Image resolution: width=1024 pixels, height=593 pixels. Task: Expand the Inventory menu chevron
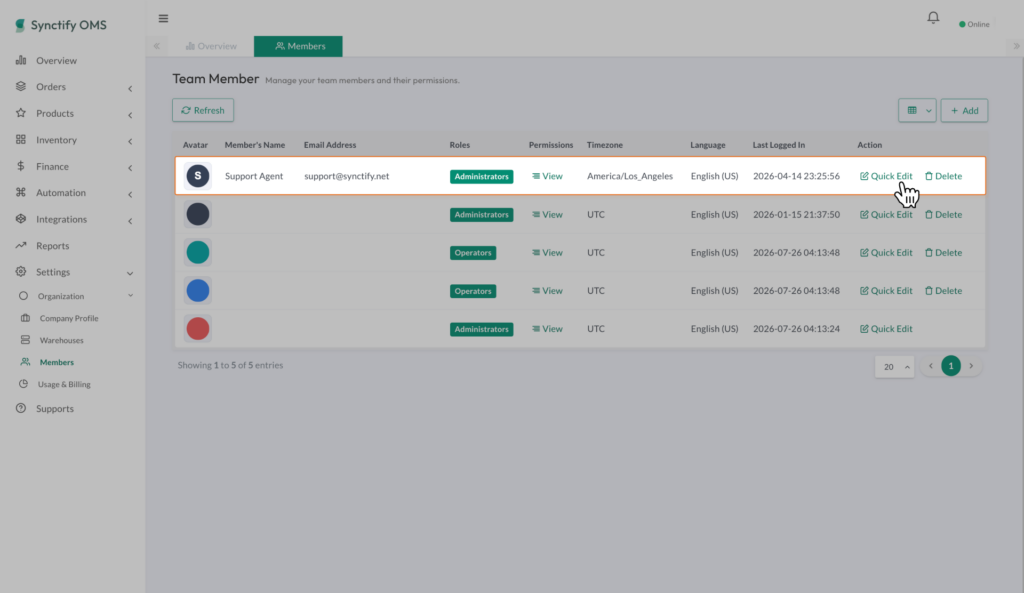click(130, 141)
